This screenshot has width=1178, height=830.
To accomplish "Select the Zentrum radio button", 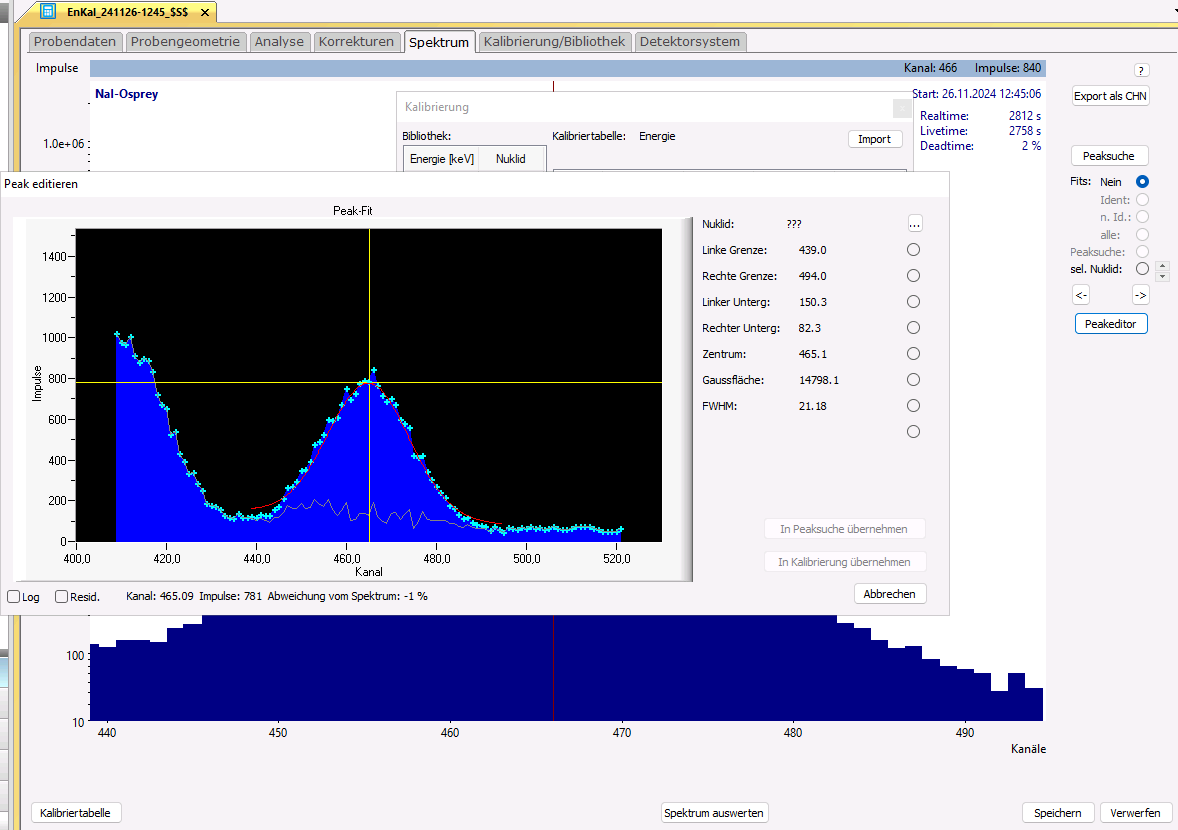I will (913, 354).
